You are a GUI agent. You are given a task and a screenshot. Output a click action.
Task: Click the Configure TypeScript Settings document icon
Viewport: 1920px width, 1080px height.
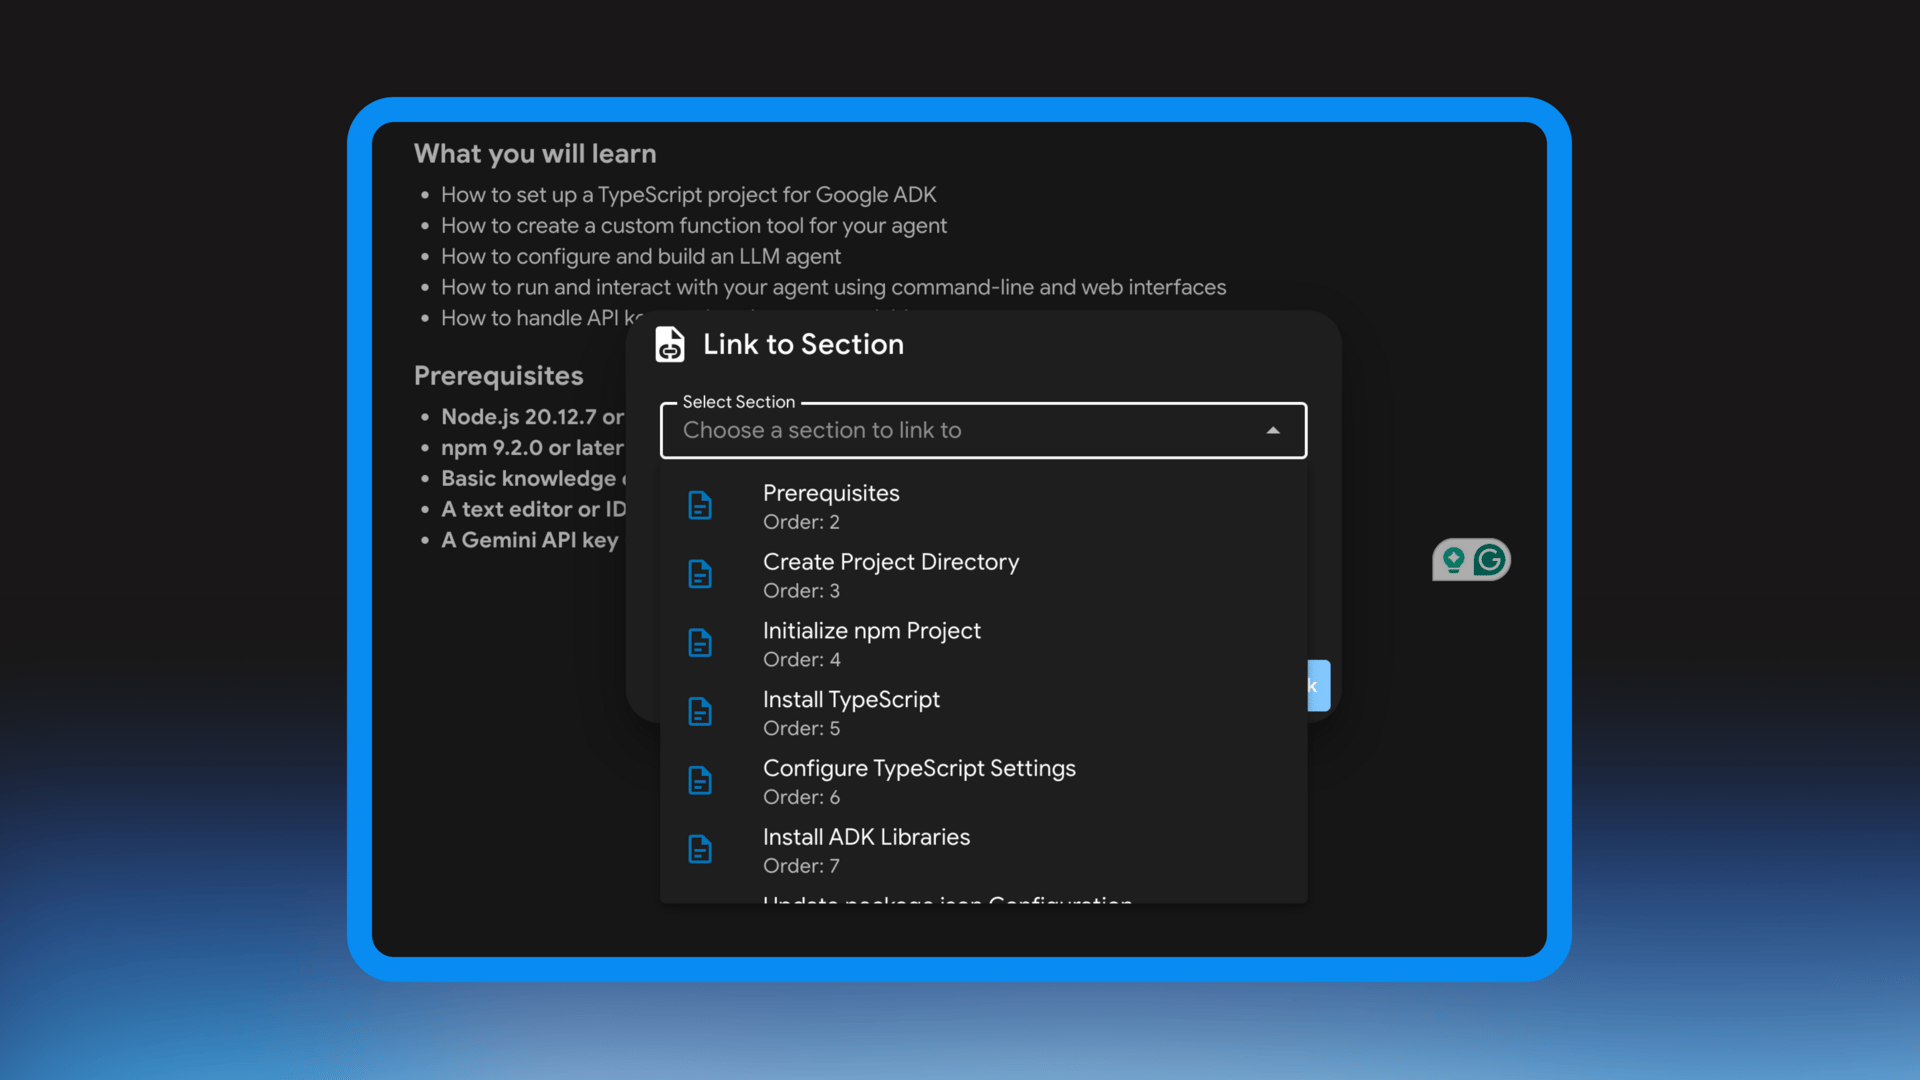[700, 781]
